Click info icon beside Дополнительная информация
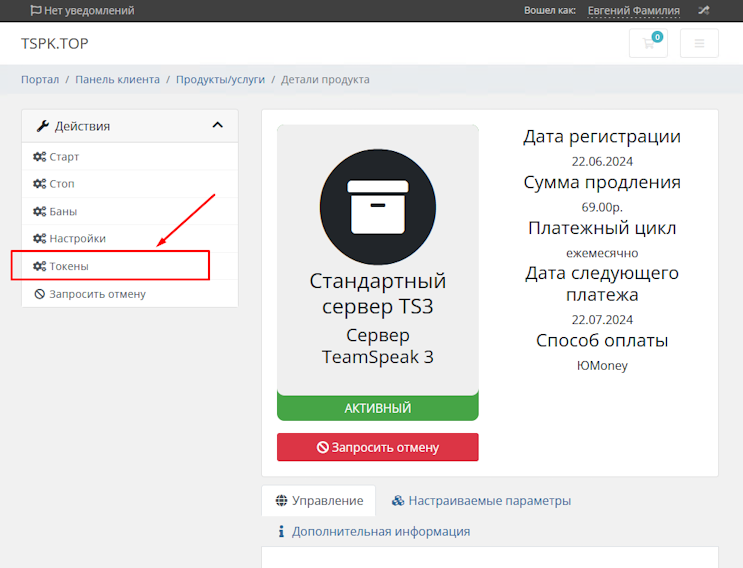This screenshot has height=568, width=743. coord(281,532)
